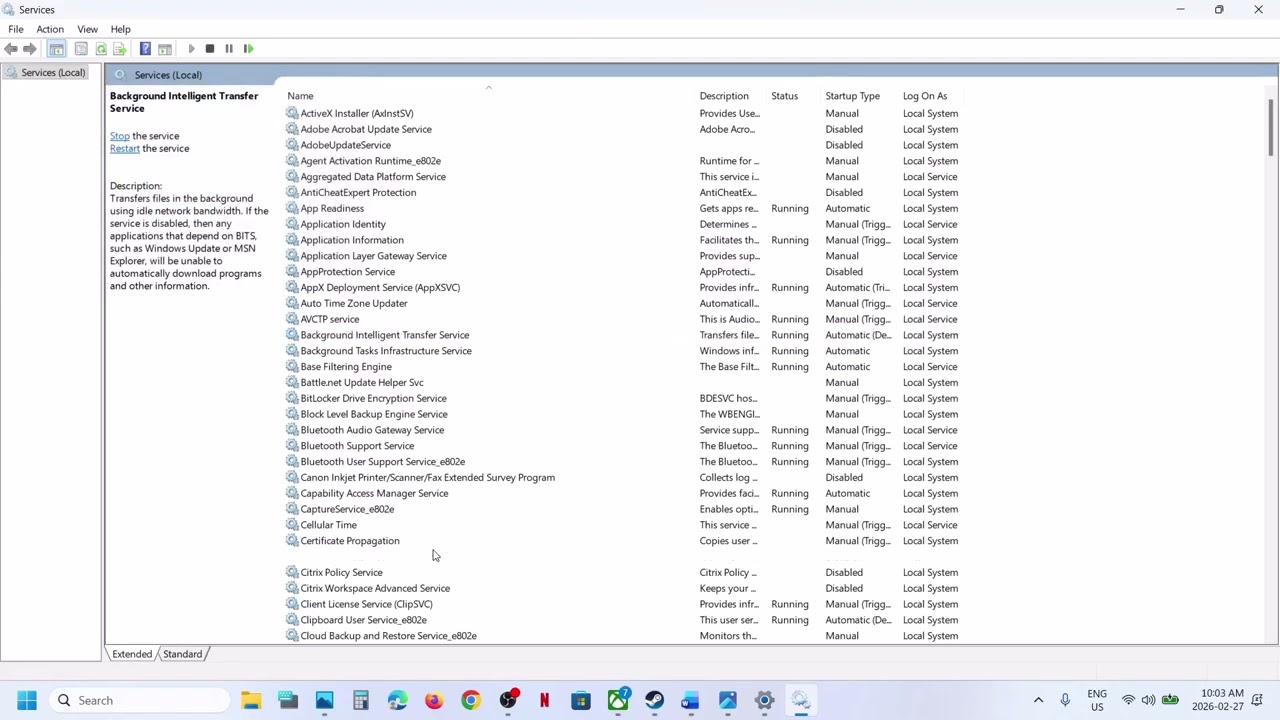The height and width of the screenshot is (720, 1280).
Task: Open the Properties toolbar icon
Action: (x=81, y=48)
